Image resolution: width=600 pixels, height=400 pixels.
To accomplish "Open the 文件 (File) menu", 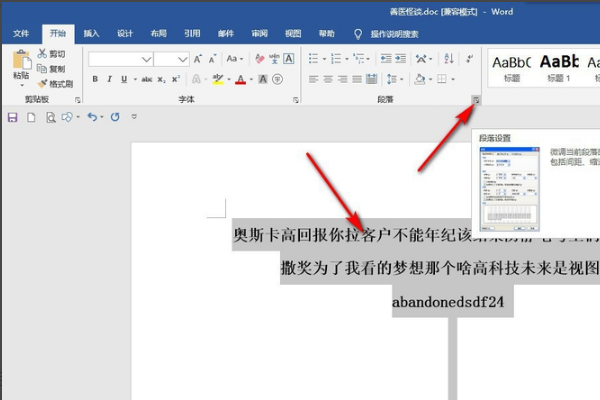I will (21, 33).
